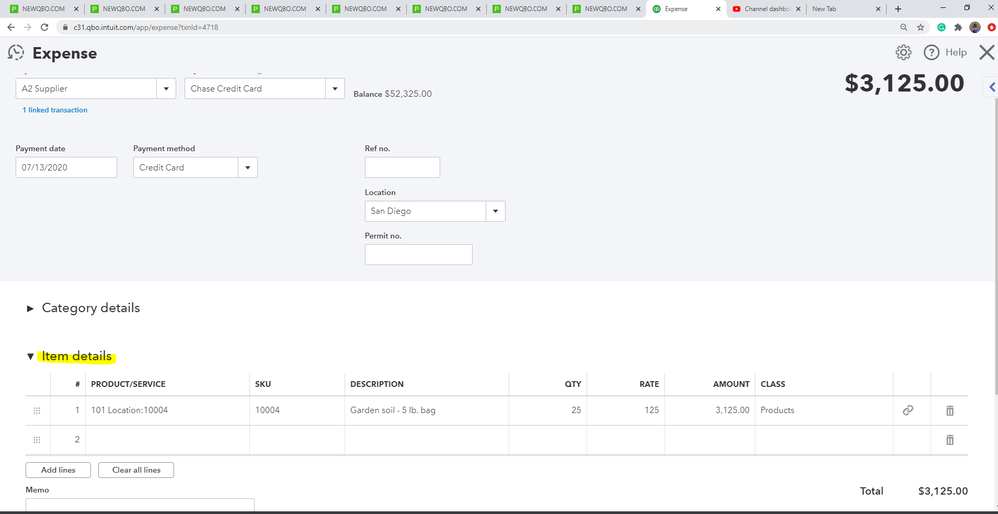Bookmark this page with star icon

click(920, 27)
